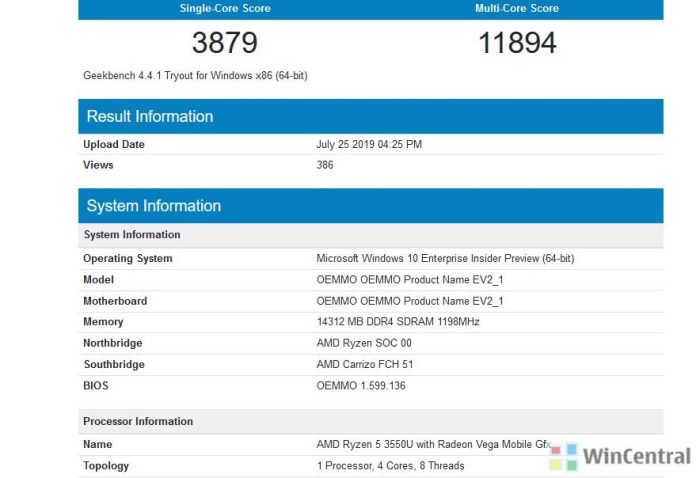Select the BIOS value OEMMO 1.599.136

pos(361,385)
